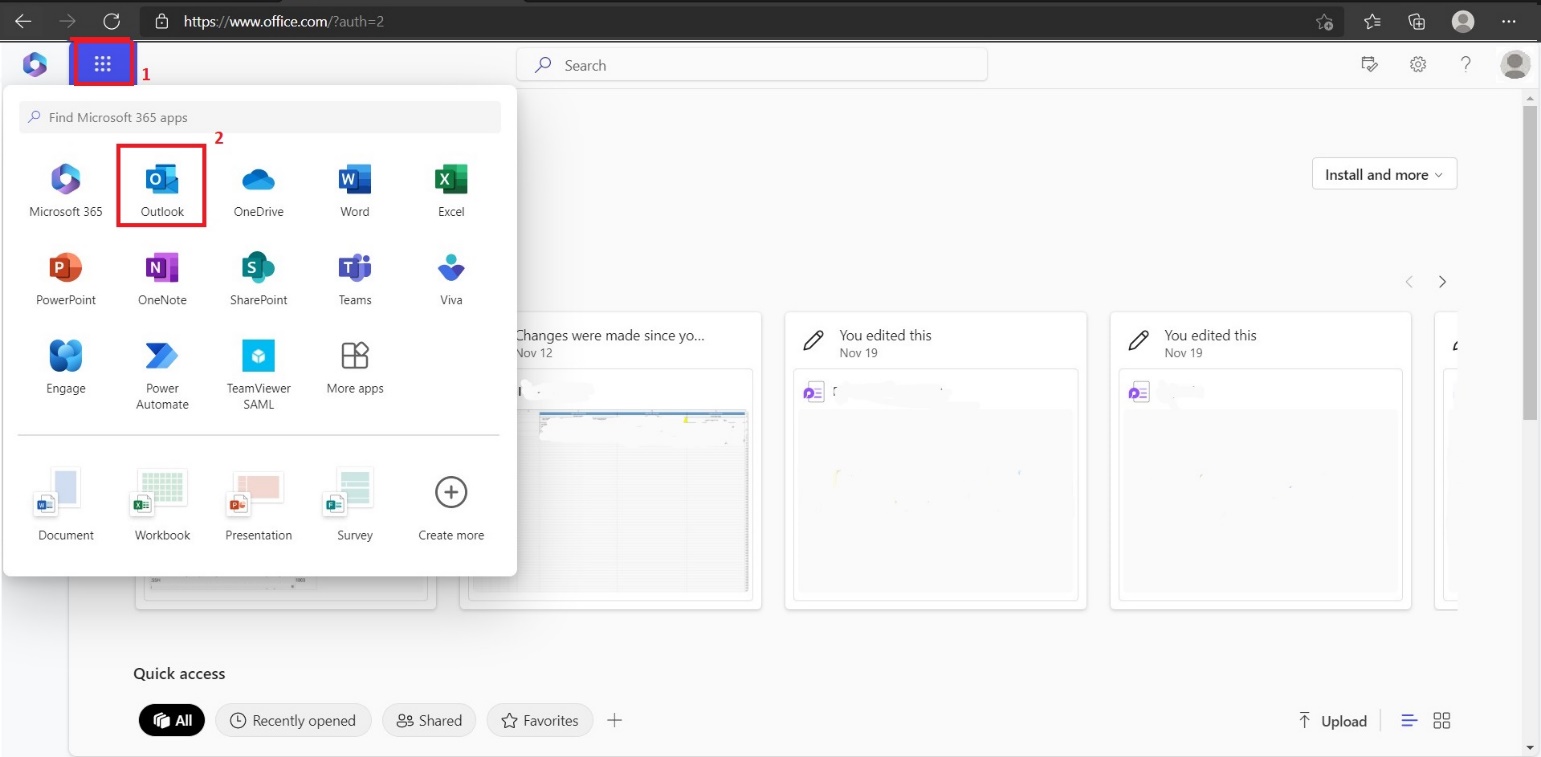The image size is (1541, 757).
Task: Open the Excel app
Action: pos(451,192)
